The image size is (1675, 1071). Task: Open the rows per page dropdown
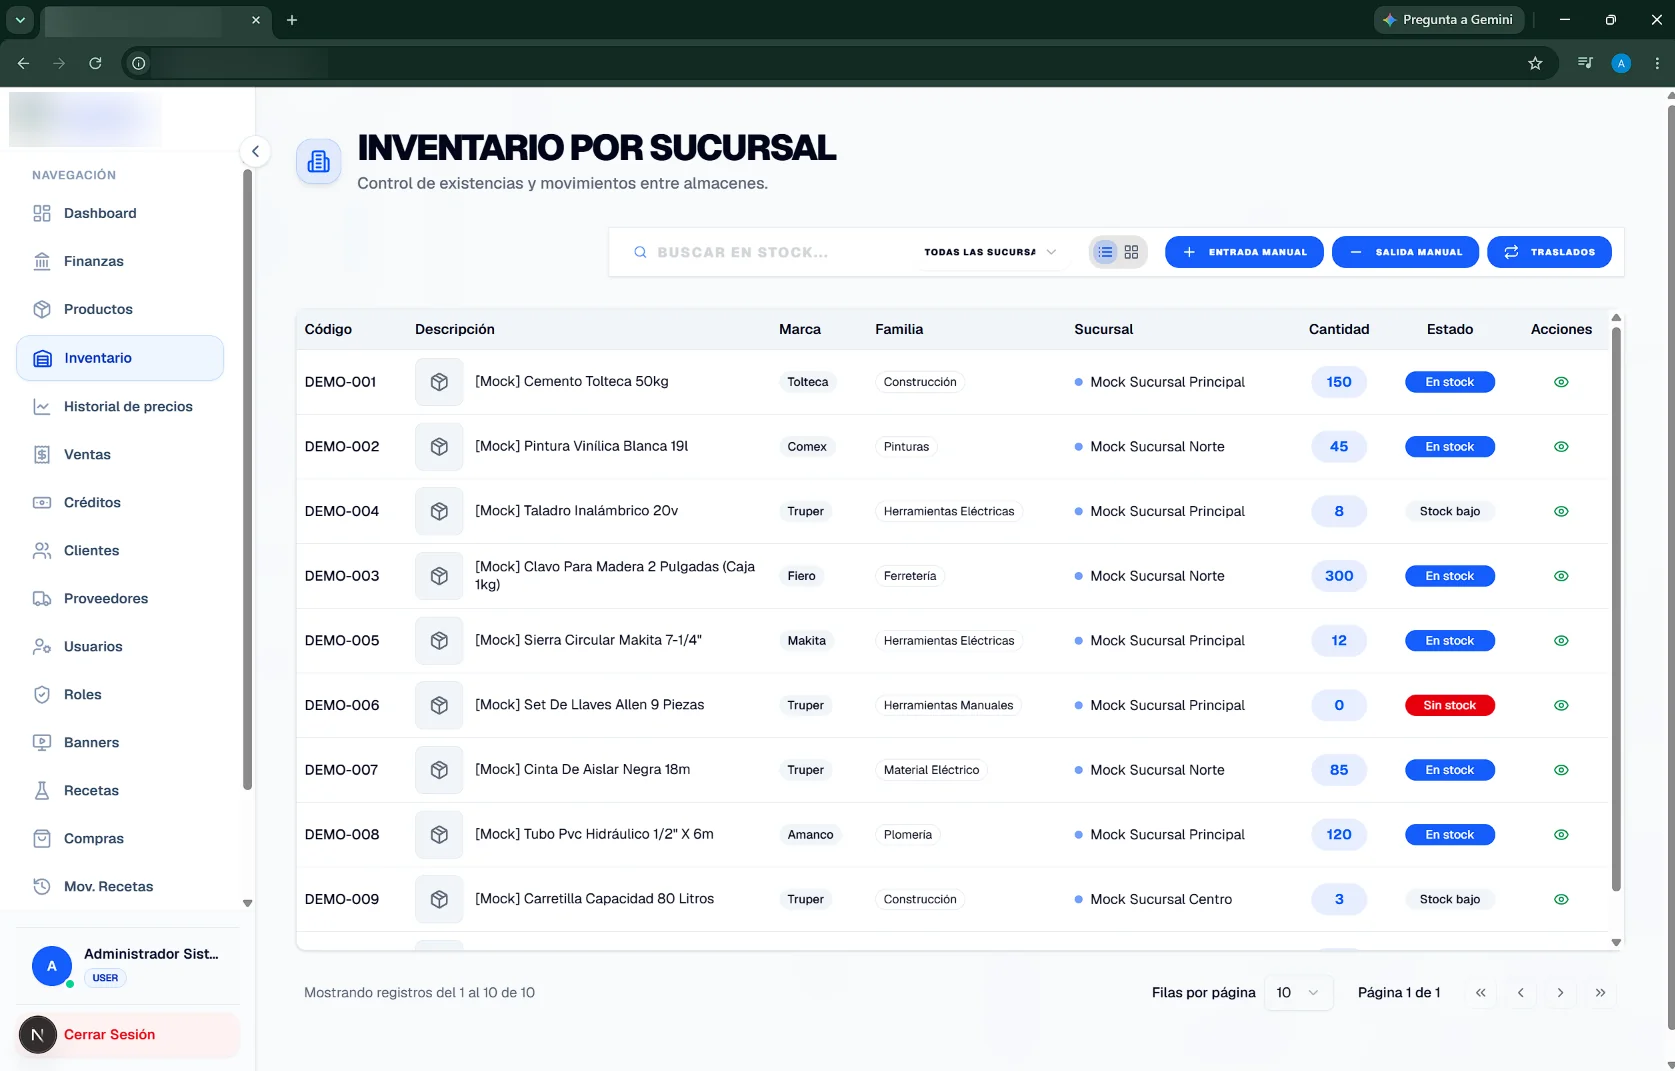[x=1298, y=993]
